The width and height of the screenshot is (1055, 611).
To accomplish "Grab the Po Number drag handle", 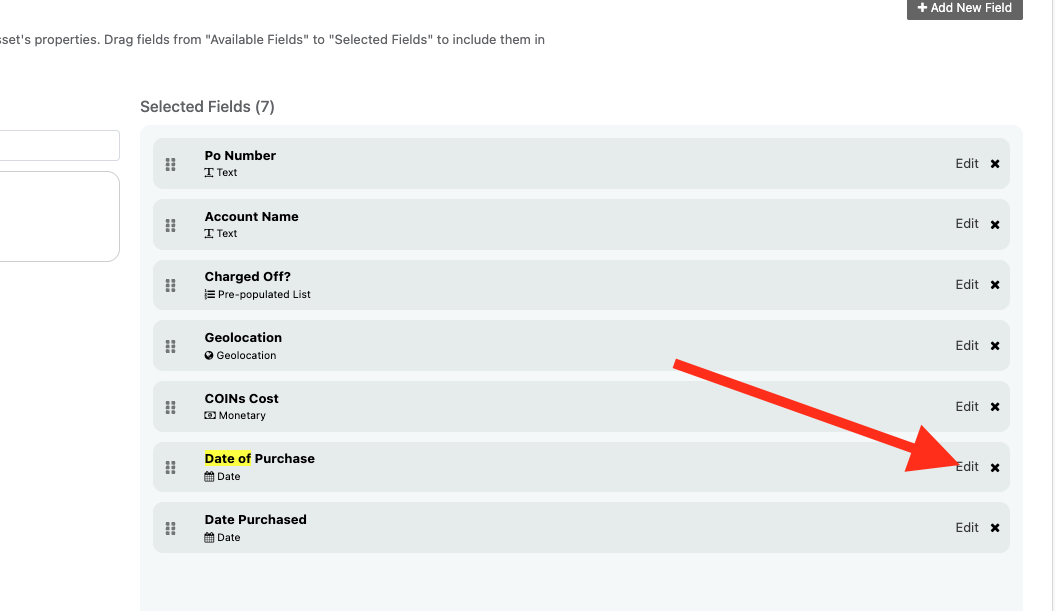I will tap(170, 164).
